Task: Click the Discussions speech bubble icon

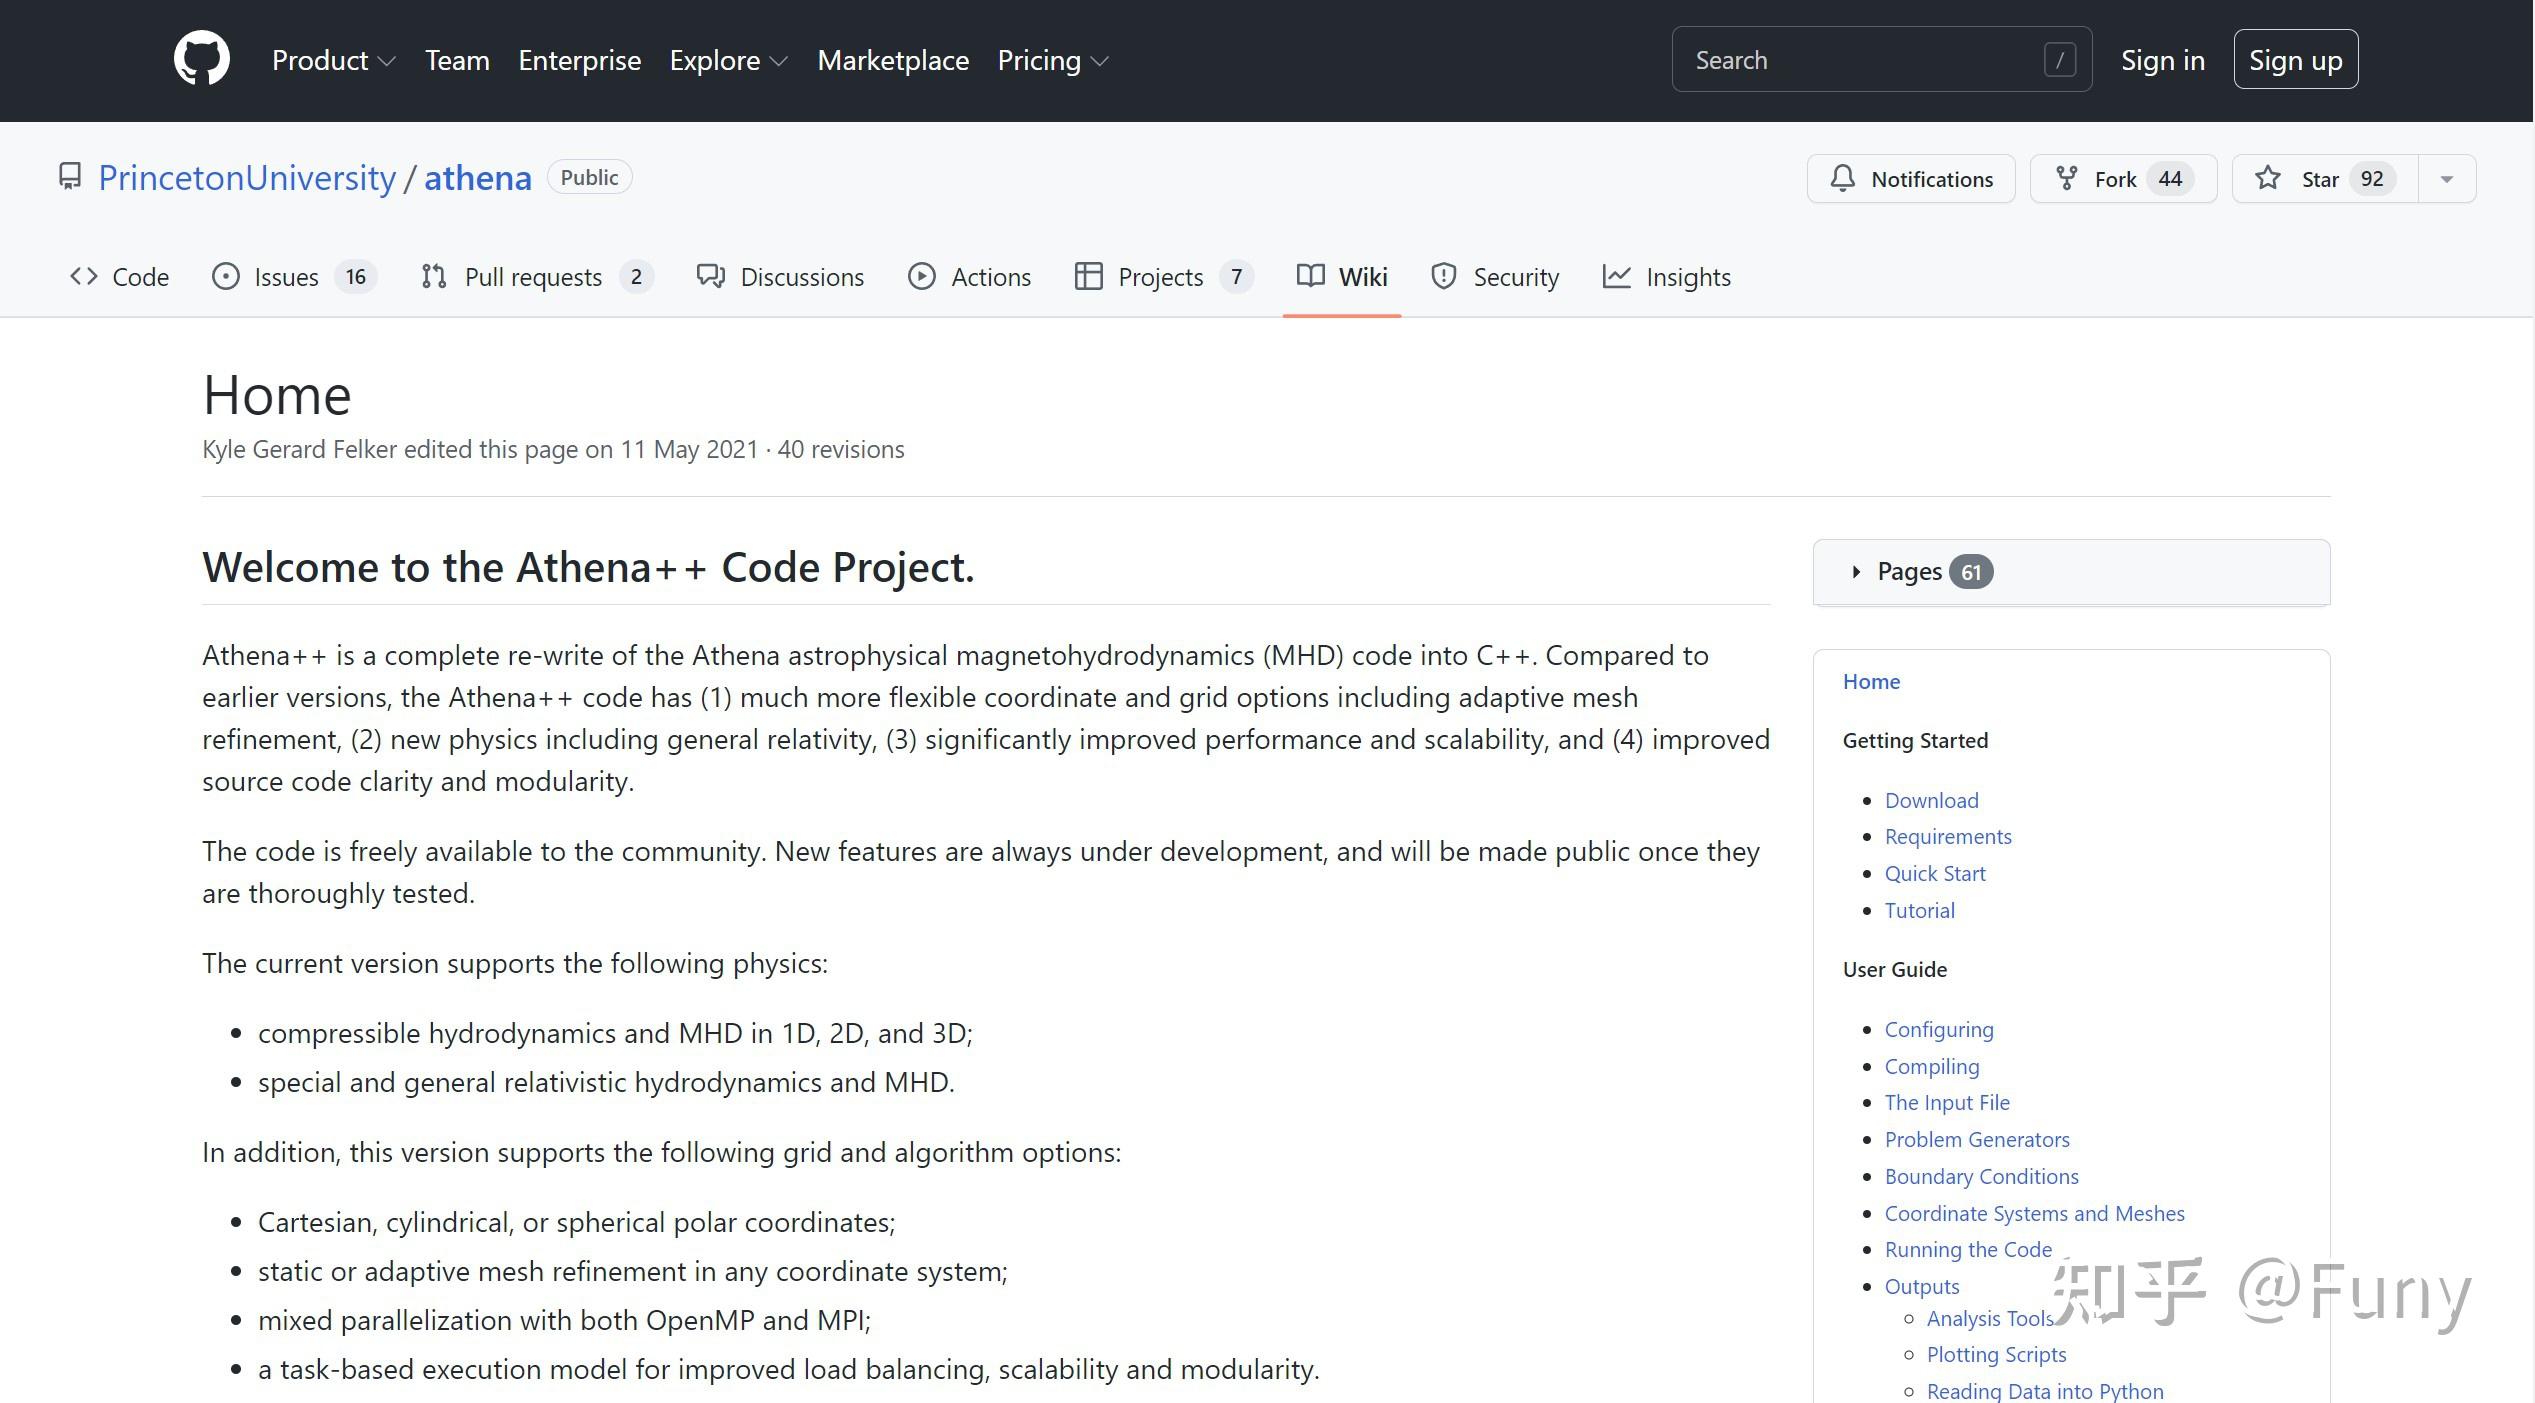Action: (711, 276)
